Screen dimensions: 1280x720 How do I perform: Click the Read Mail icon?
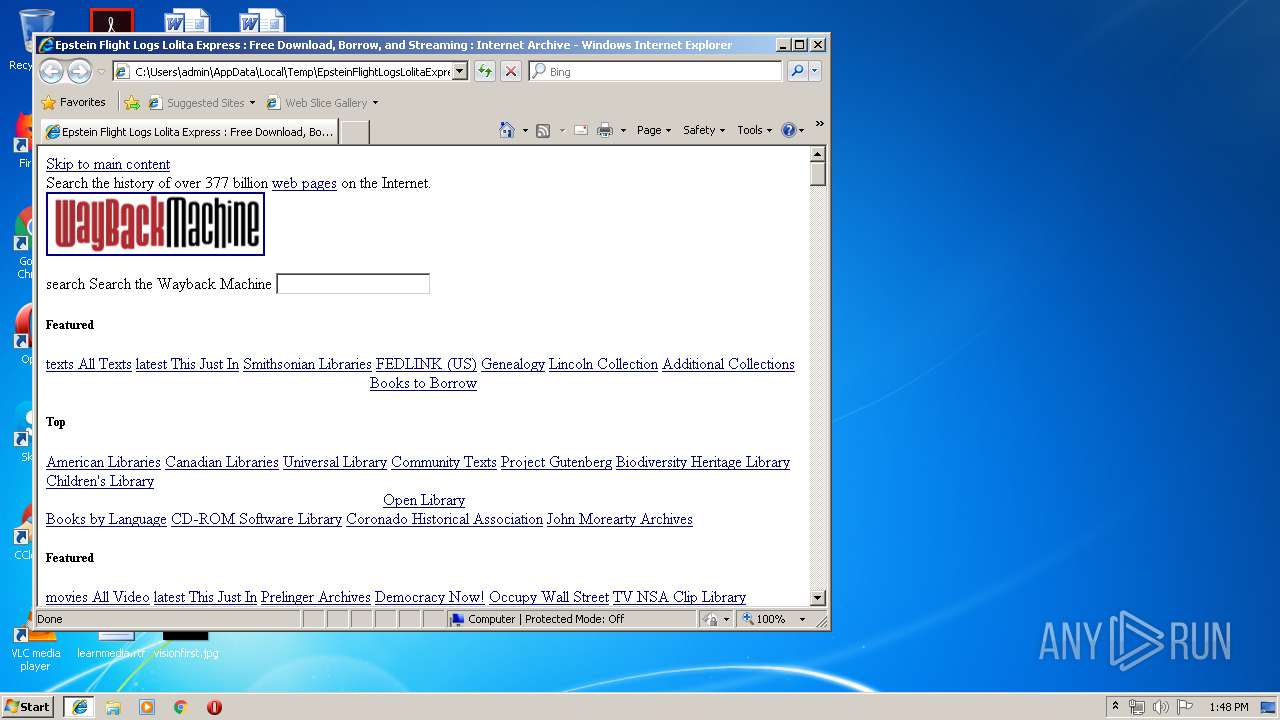pyautogui.click(x=580, y=130)
